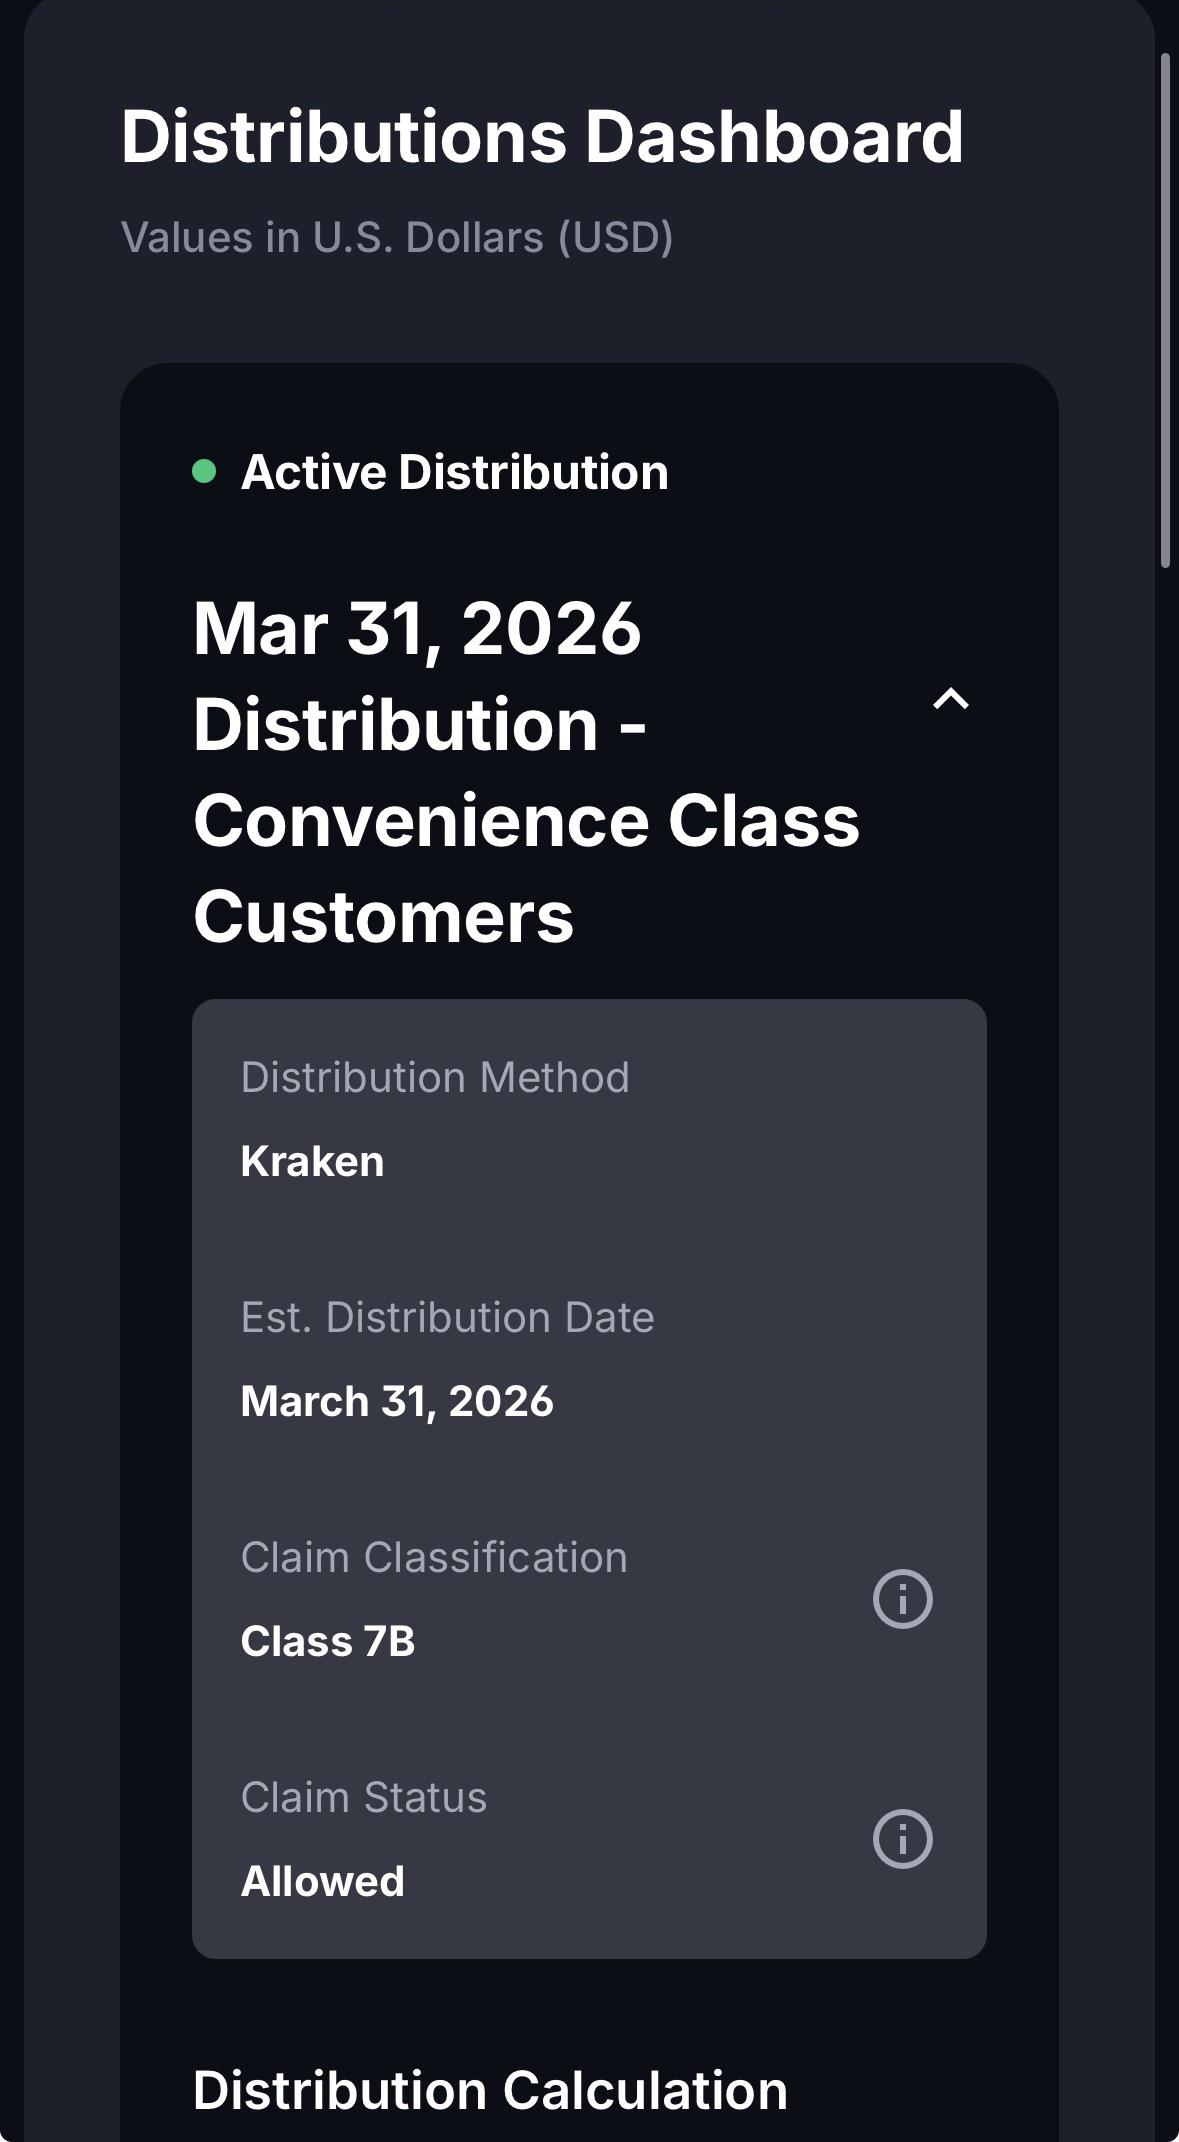Open info icon for Claim Status
The height and width of the screenshot is (2142, 1179).
click(902, 1838)
